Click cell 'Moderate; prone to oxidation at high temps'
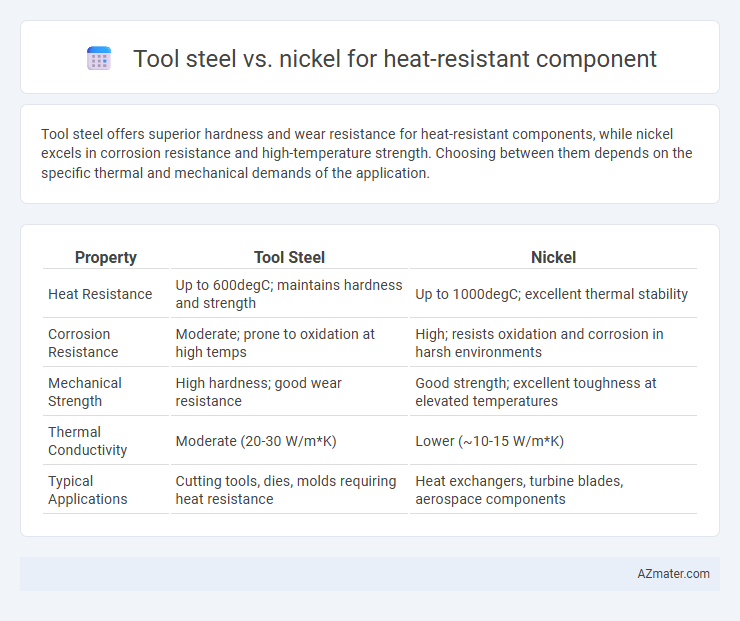 point(289,343)
